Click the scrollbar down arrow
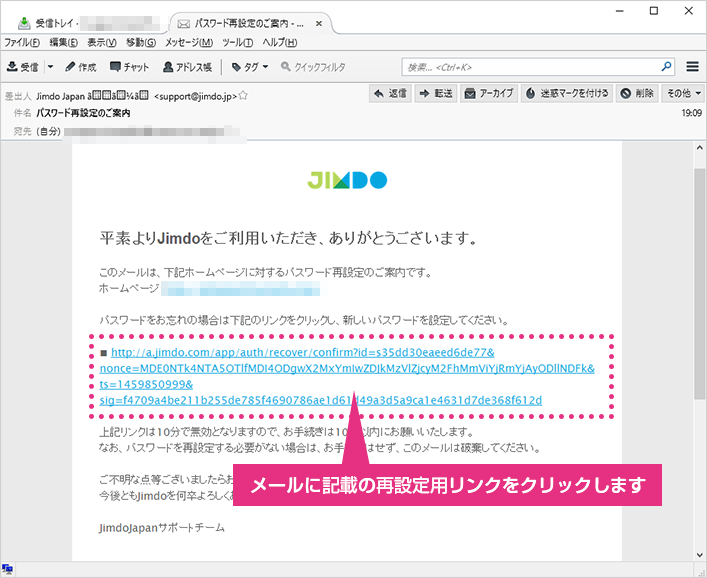 coord(699,555)
